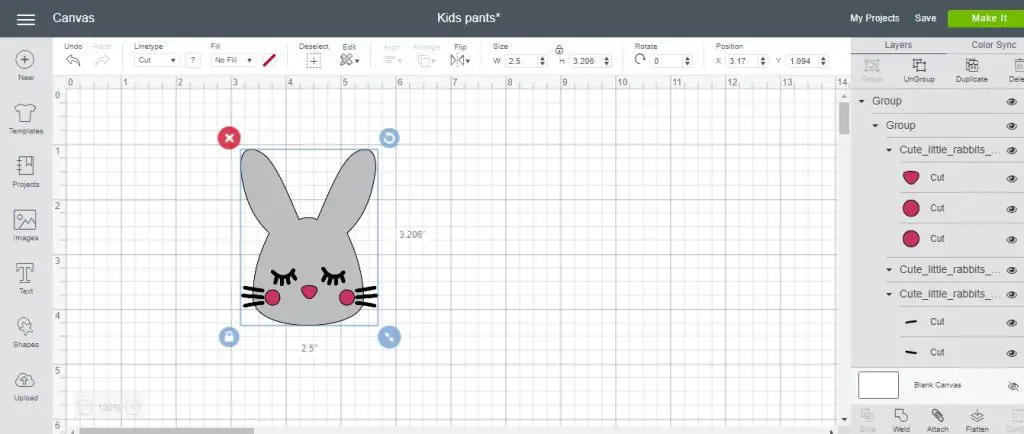Hide the second Cute_little_rabbits layer
Image resolution: width=1024 pixels, height=434 pixels.
pos(1012,270)
